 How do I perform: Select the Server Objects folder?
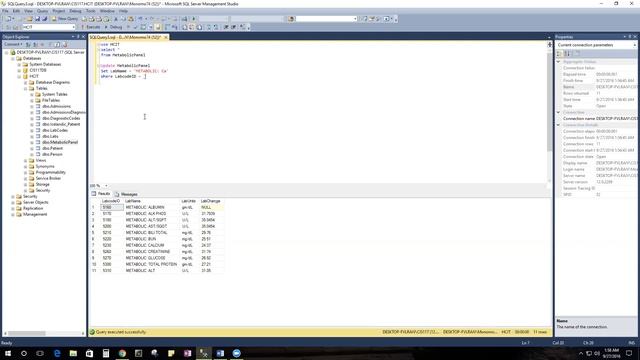point(36,202)
